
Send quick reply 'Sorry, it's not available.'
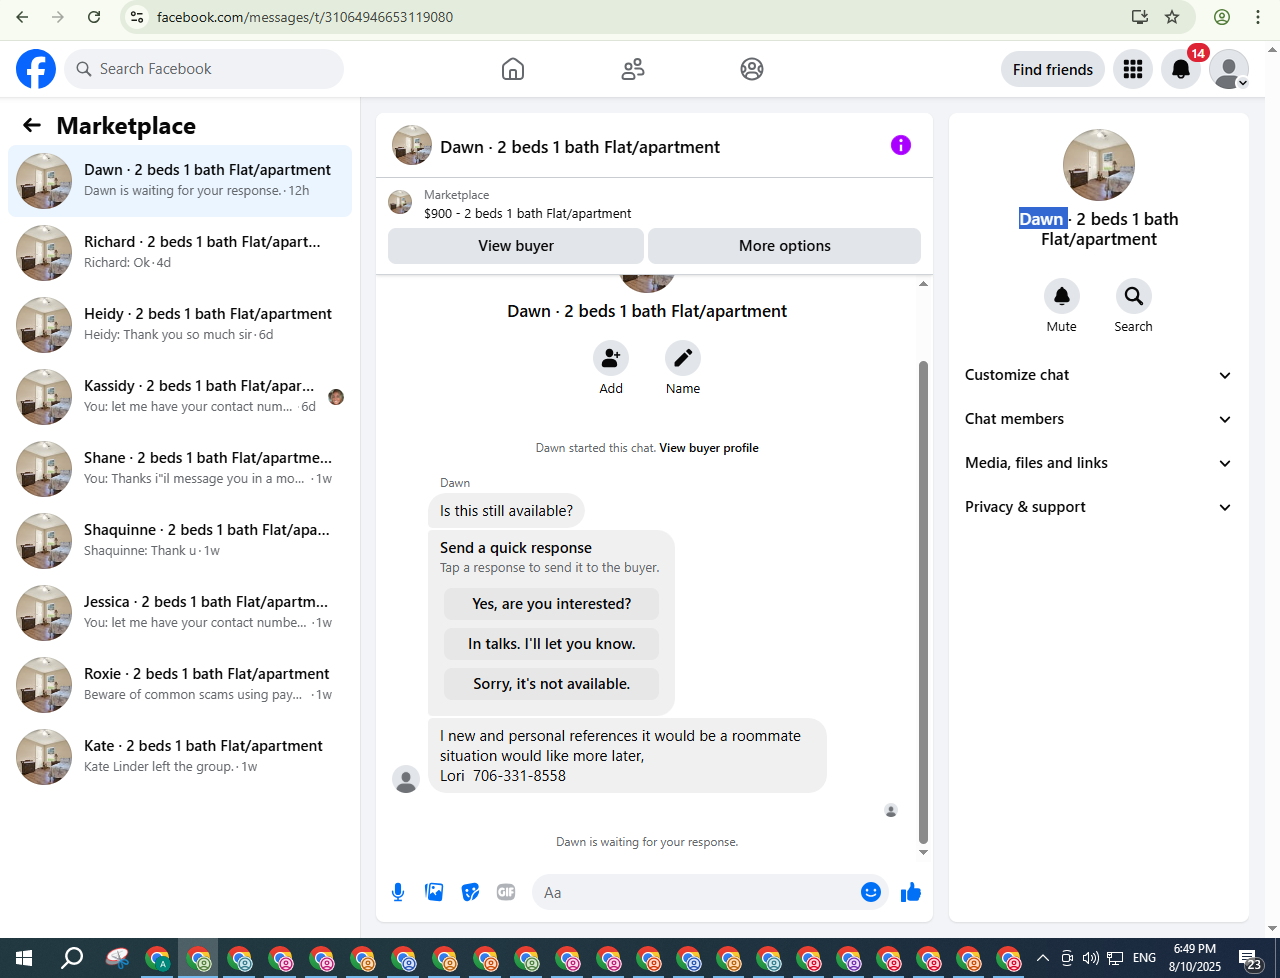click(551, 684)
